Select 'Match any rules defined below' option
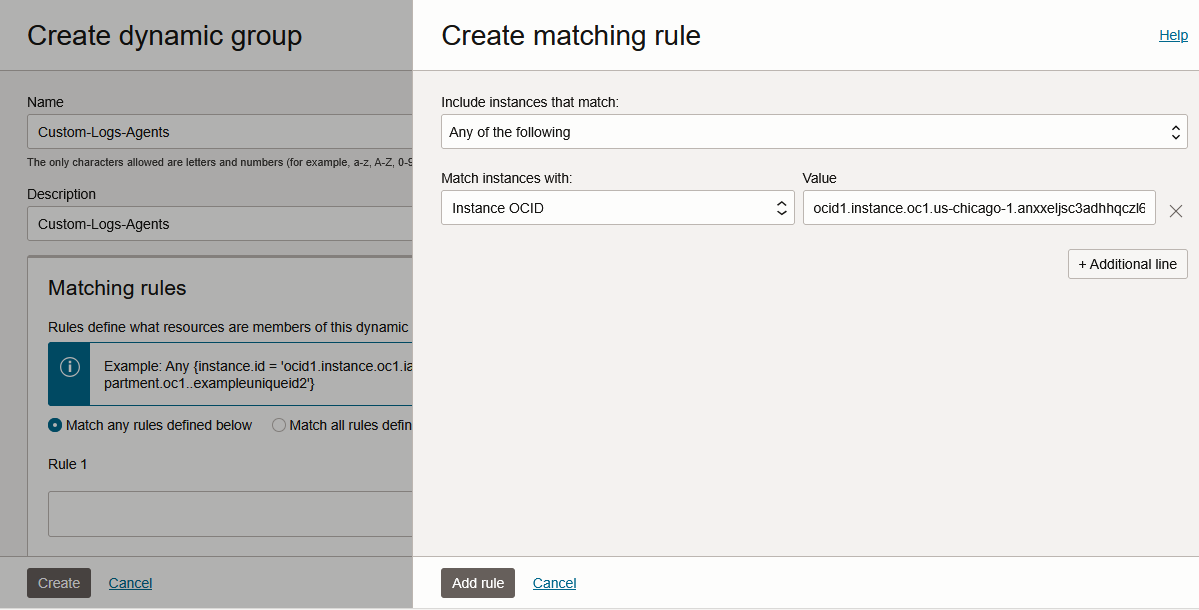This screenshot has height=610, width=1199. (x=55, y=425)
